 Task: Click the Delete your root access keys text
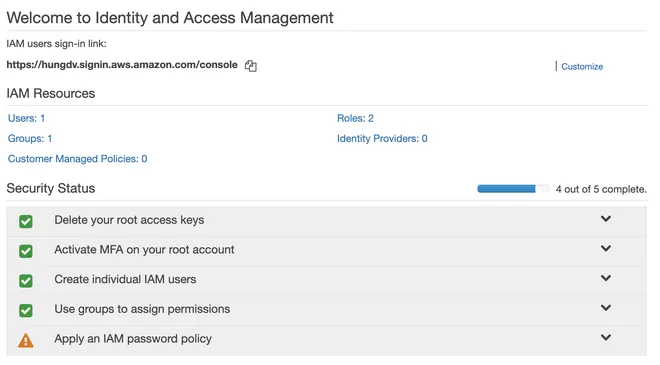point(129,220)
